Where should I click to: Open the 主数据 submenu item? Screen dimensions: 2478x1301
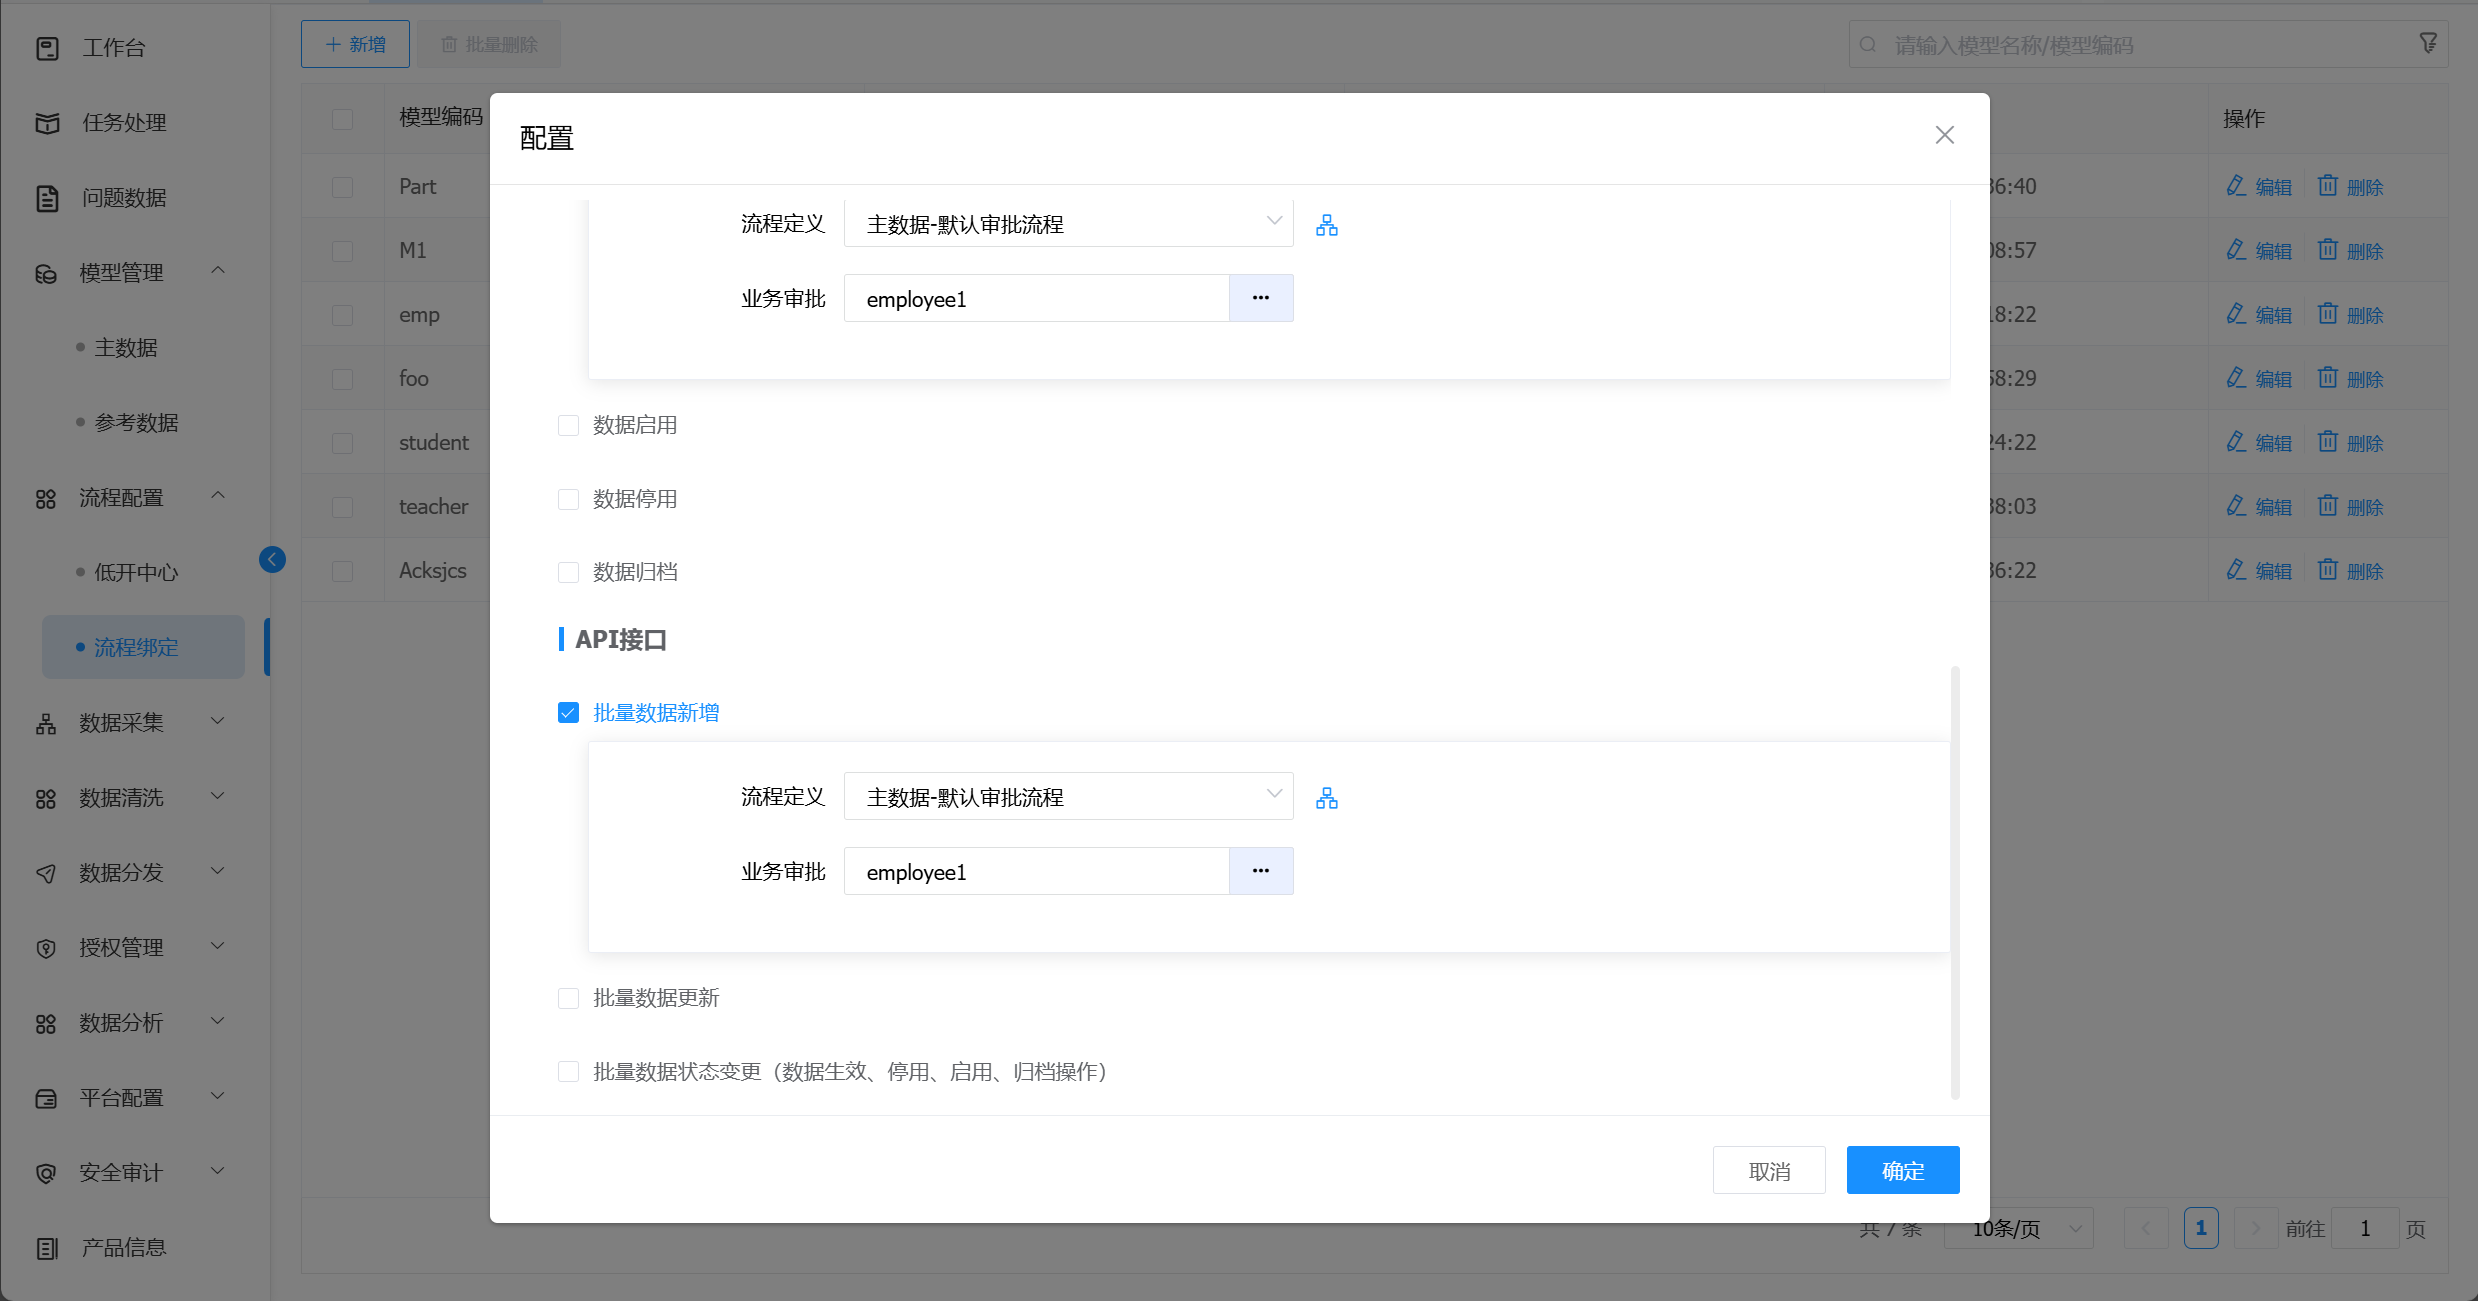pyautogui.click(x=126, y=348)
